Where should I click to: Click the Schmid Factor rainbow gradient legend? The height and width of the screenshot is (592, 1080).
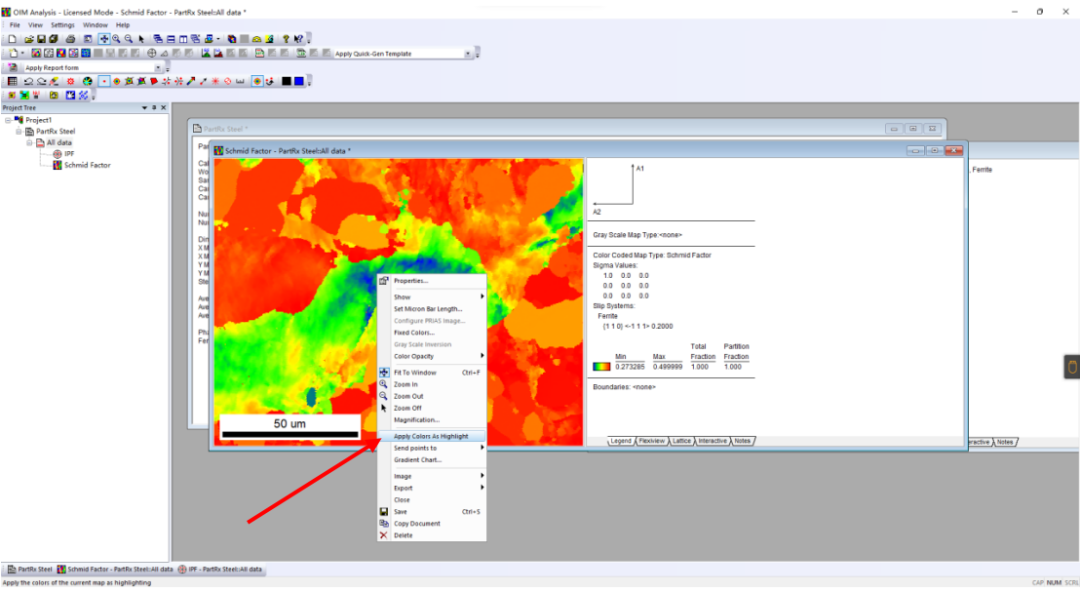point(601,367)
